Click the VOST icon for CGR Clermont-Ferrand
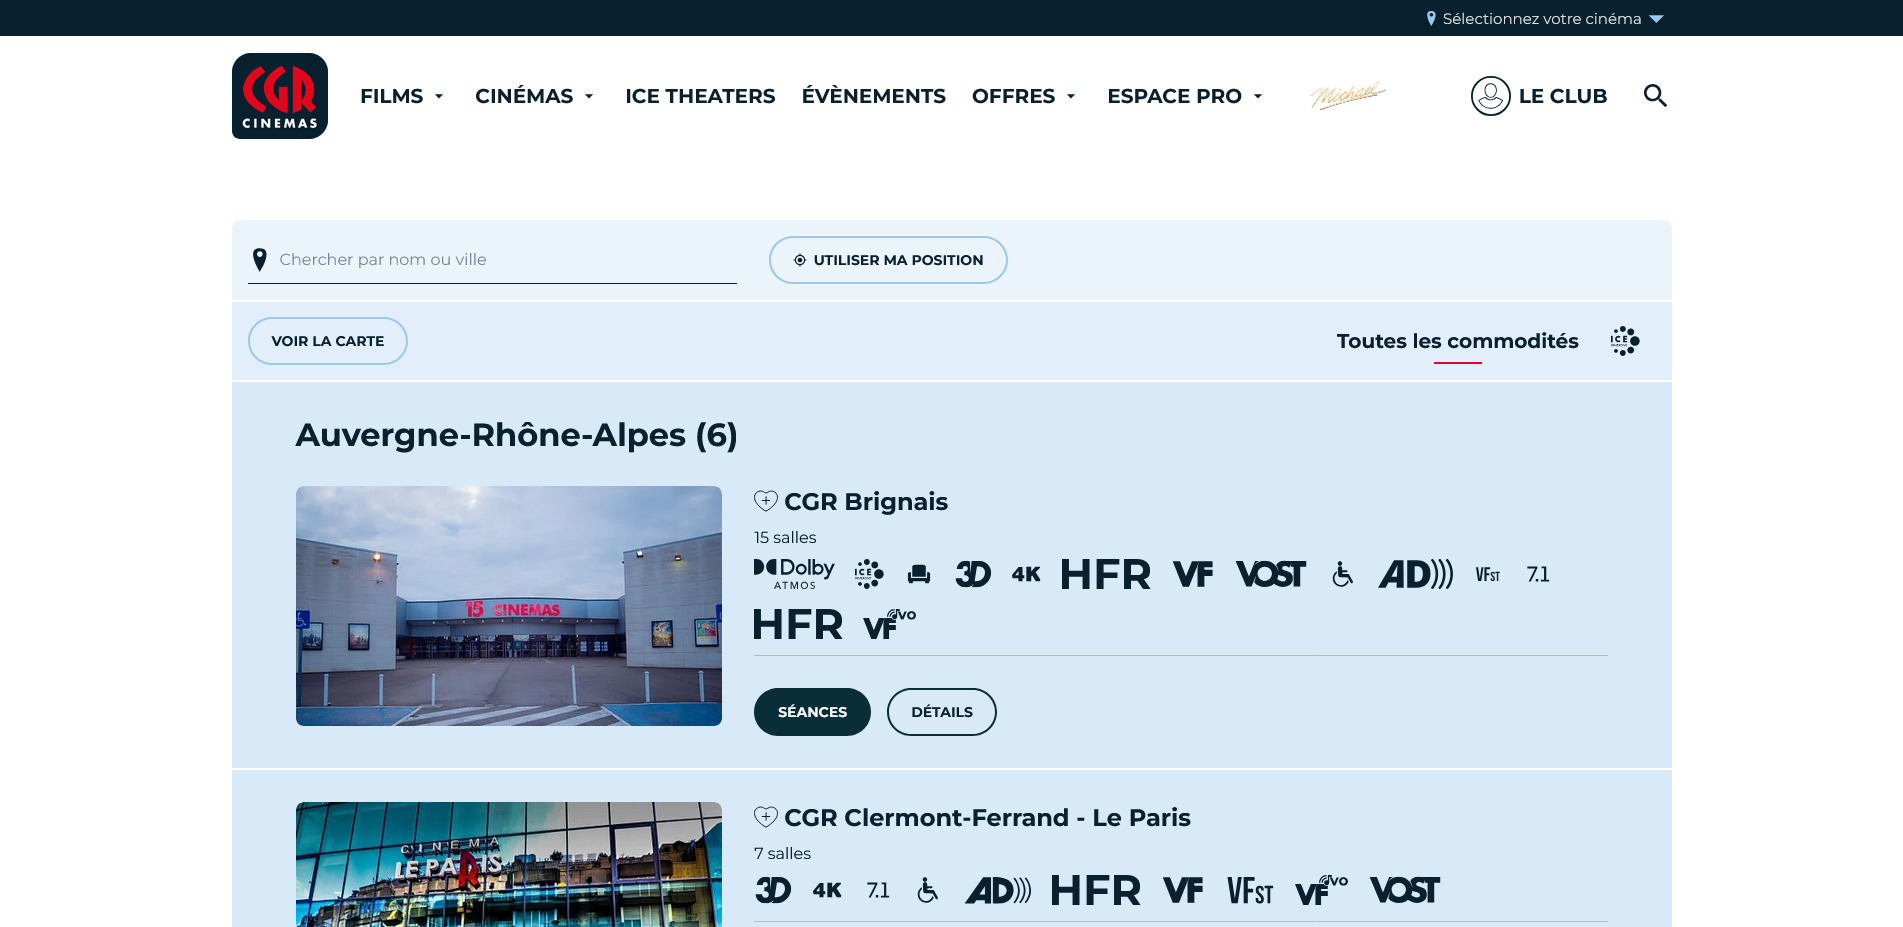The width and height of the screenshot is (1903, 927). coord(1405,890)
